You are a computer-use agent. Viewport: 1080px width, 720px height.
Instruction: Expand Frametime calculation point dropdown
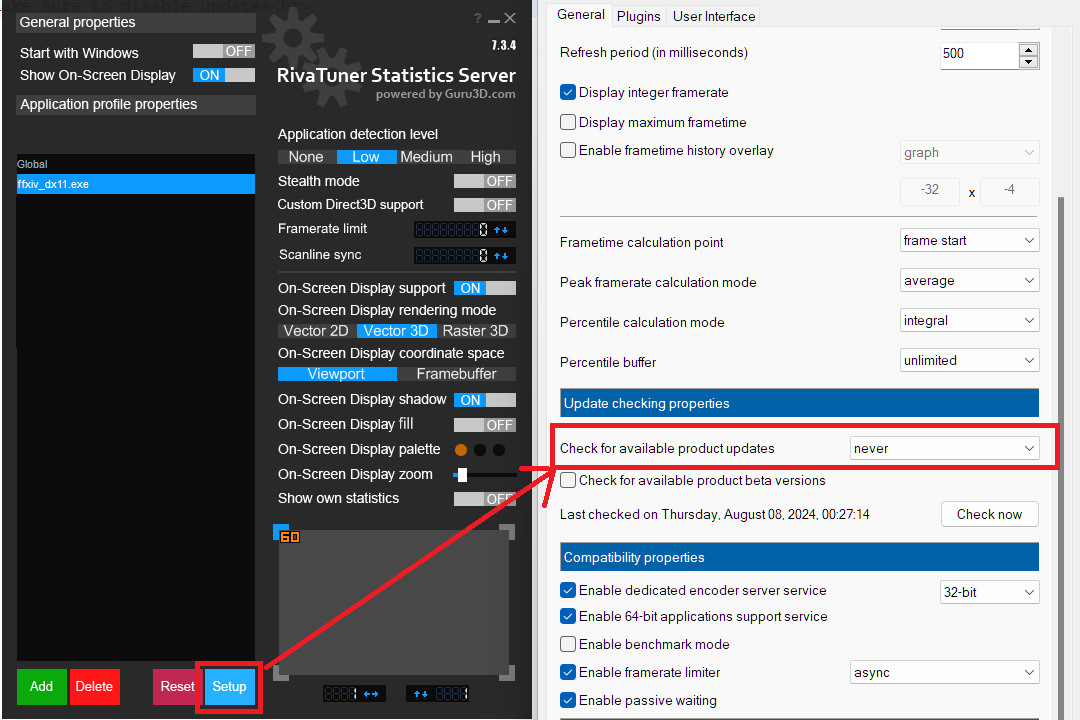click(969, 241)
